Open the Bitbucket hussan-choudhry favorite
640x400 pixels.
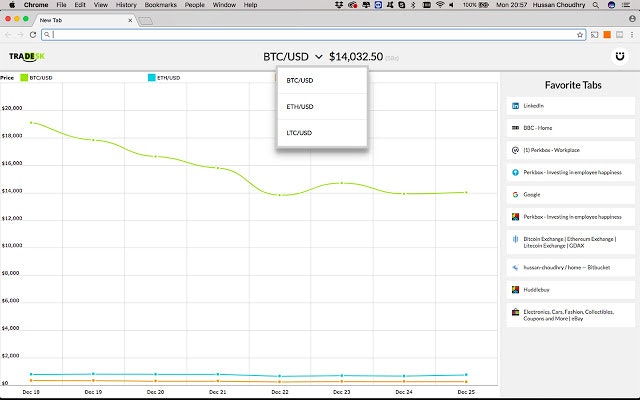[x=571, y=268]
